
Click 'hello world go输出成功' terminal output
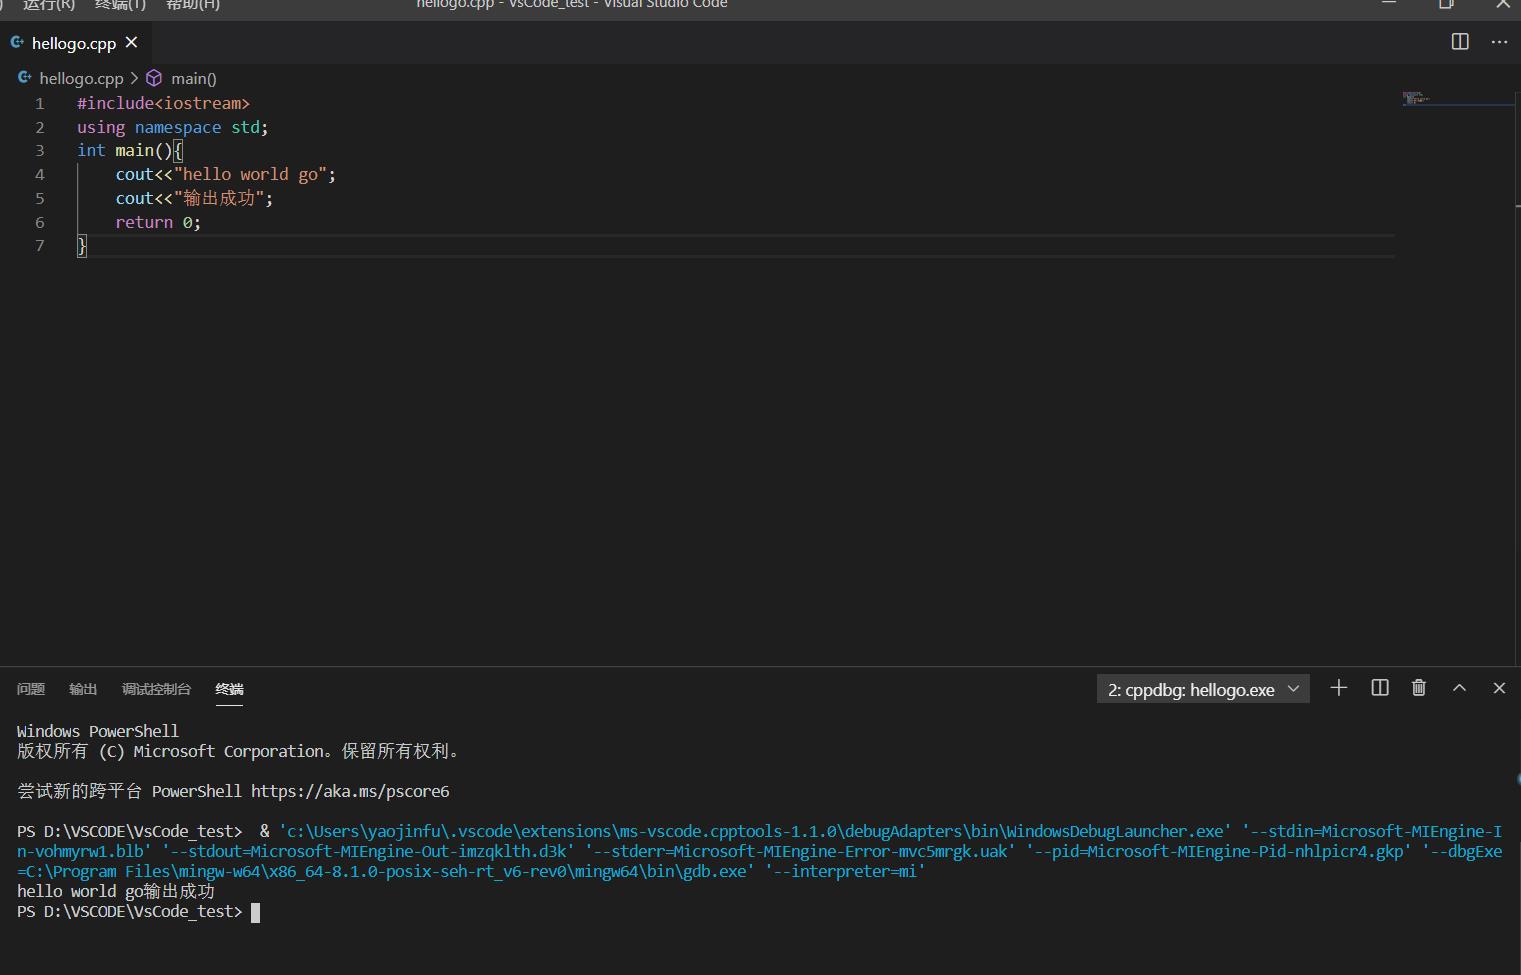tap(116, 891)
